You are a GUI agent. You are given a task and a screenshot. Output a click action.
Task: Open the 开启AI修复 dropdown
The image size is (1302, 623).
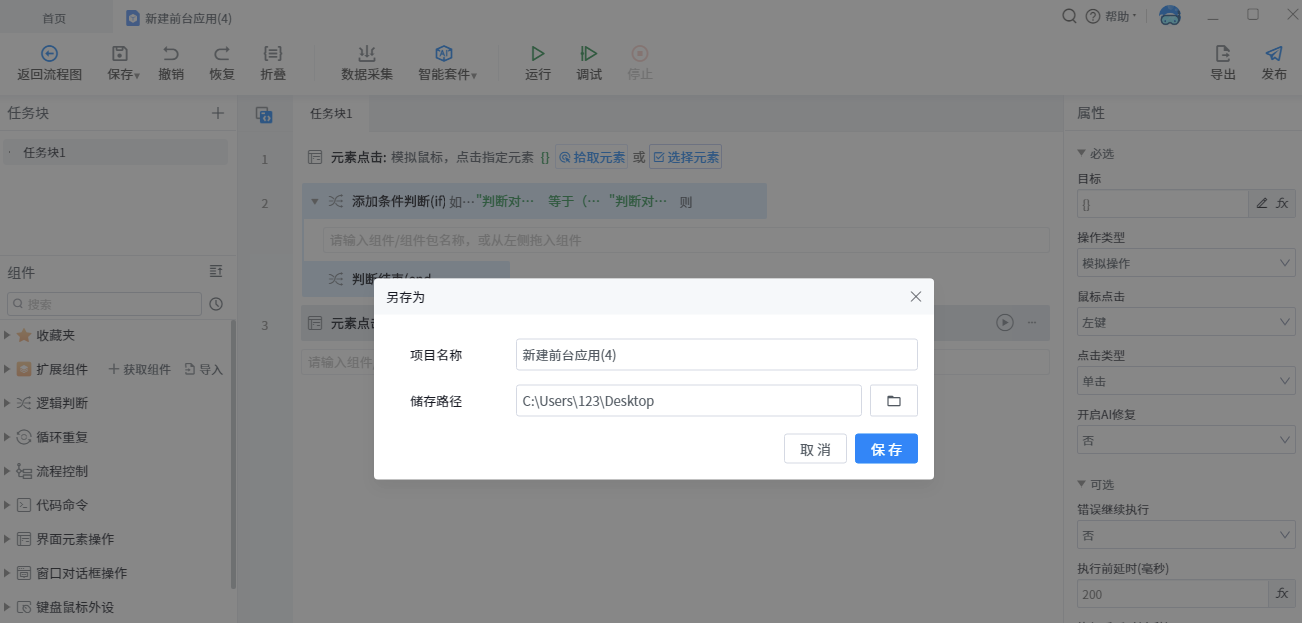[x=1186, y=440]
